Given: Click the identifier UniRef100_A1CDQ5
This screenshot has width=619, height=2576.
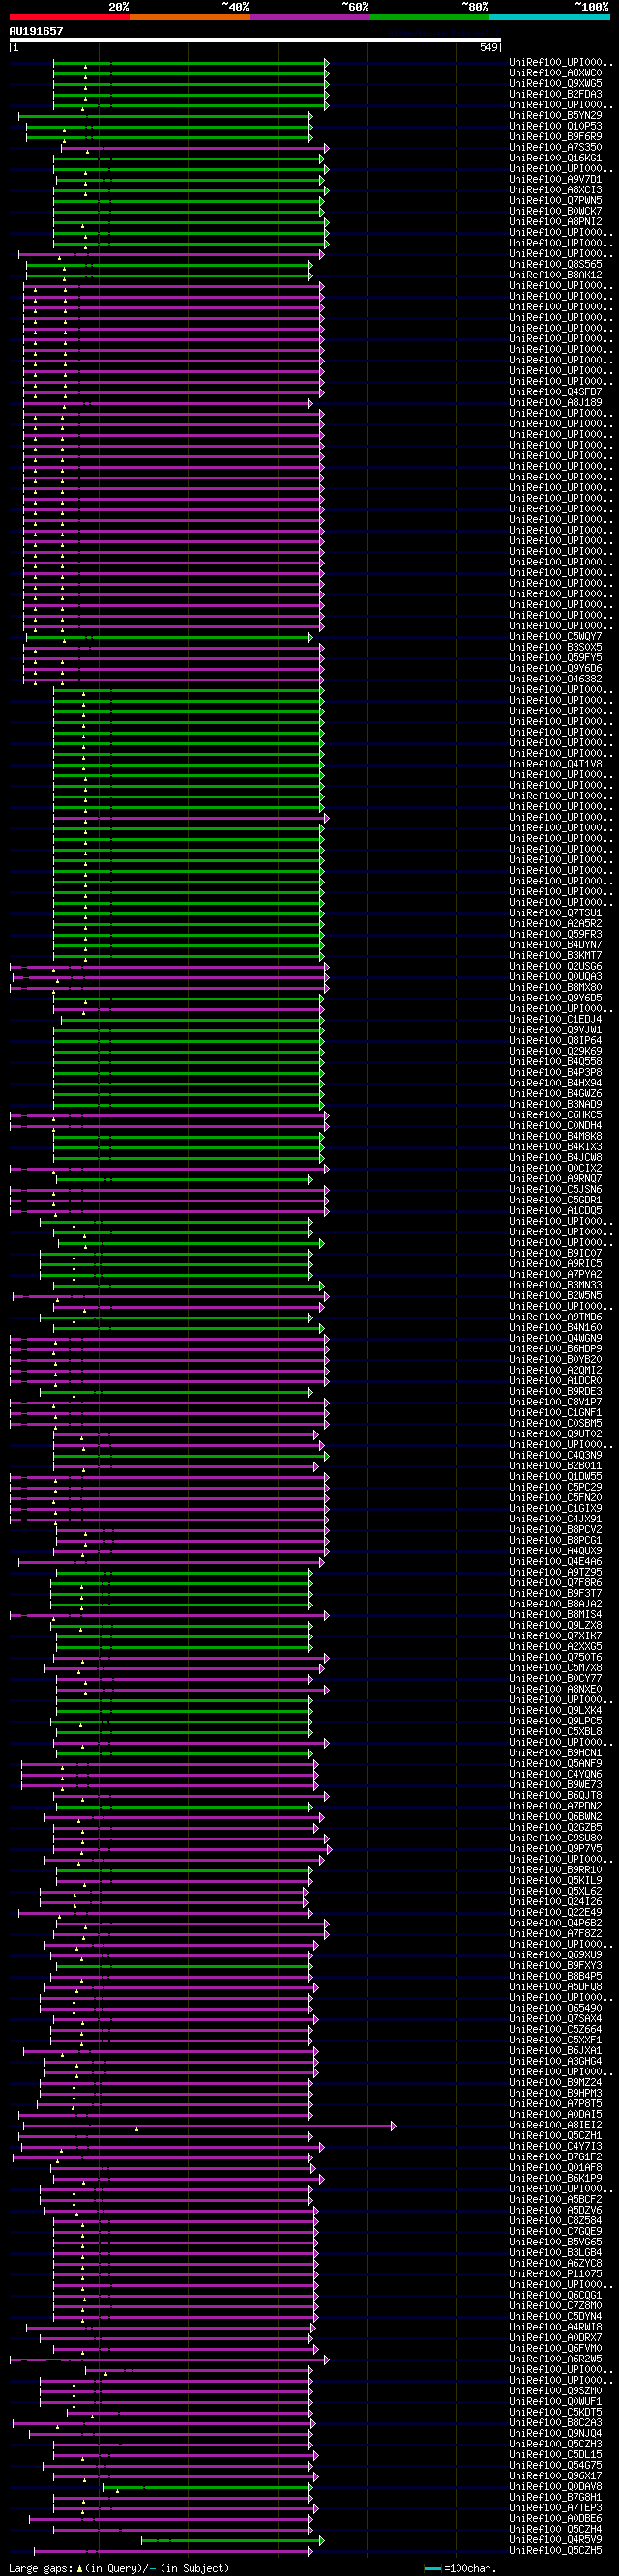Looking at the screenshot, I should point(555,1211).
